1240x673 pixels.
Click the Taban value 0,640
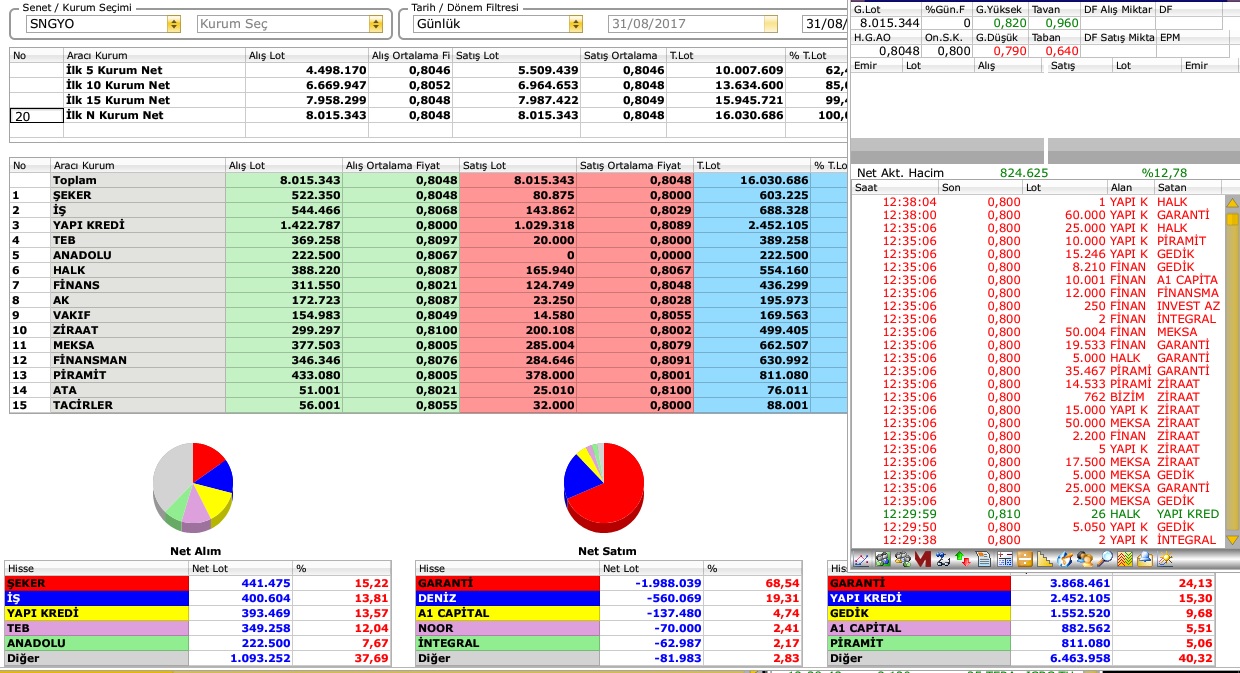pyautogui.click(x=1061, y=50)
